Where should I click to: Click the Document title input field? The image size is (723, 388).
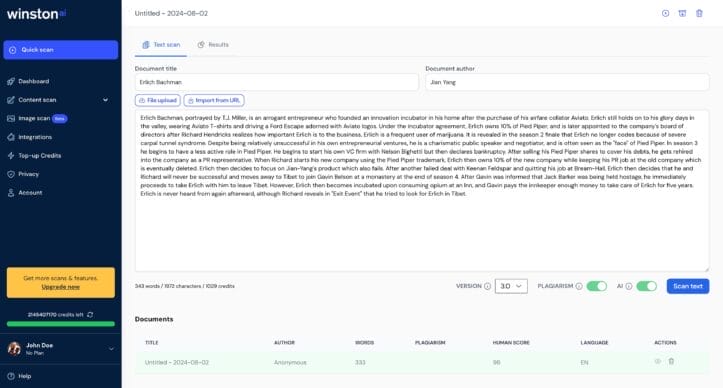pyautogui.click(x=277, y=82)
